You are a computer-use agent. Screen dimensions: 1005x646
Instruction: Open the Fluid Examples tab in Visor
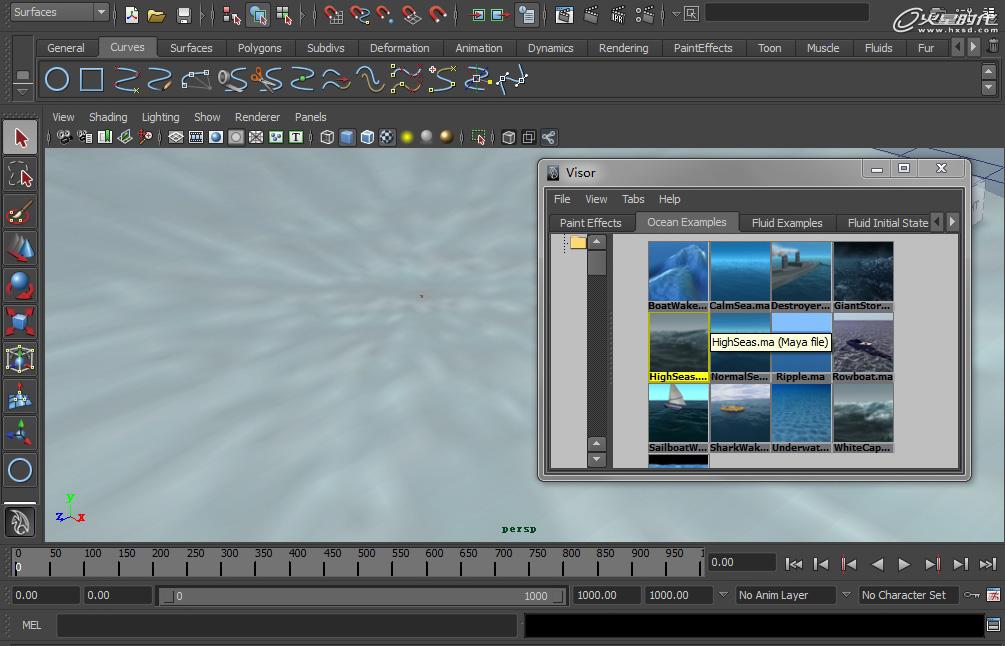pyautogui.click(x=786, y=223)
